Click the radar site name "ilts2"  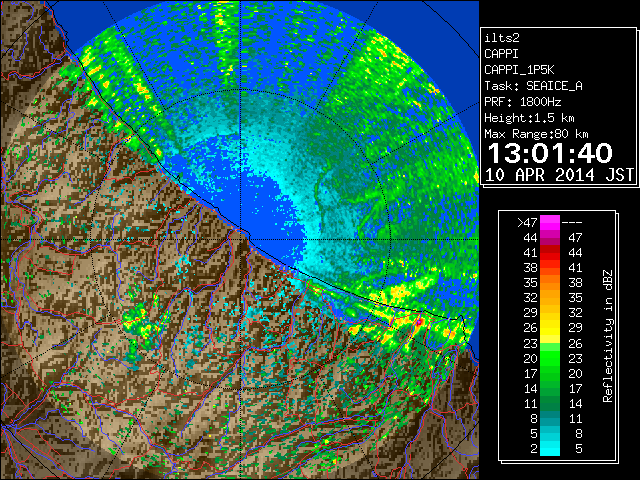[502, 38]
